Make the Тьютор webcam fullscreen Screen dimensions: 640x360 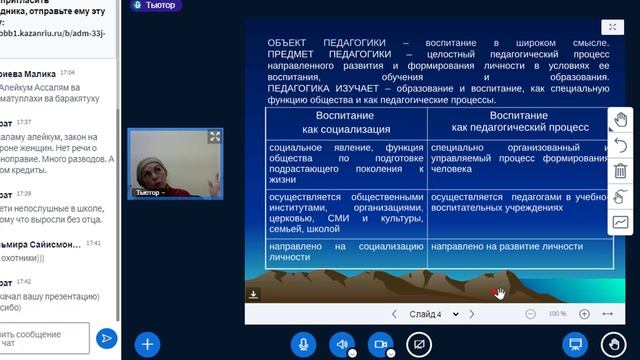[215, 137]
